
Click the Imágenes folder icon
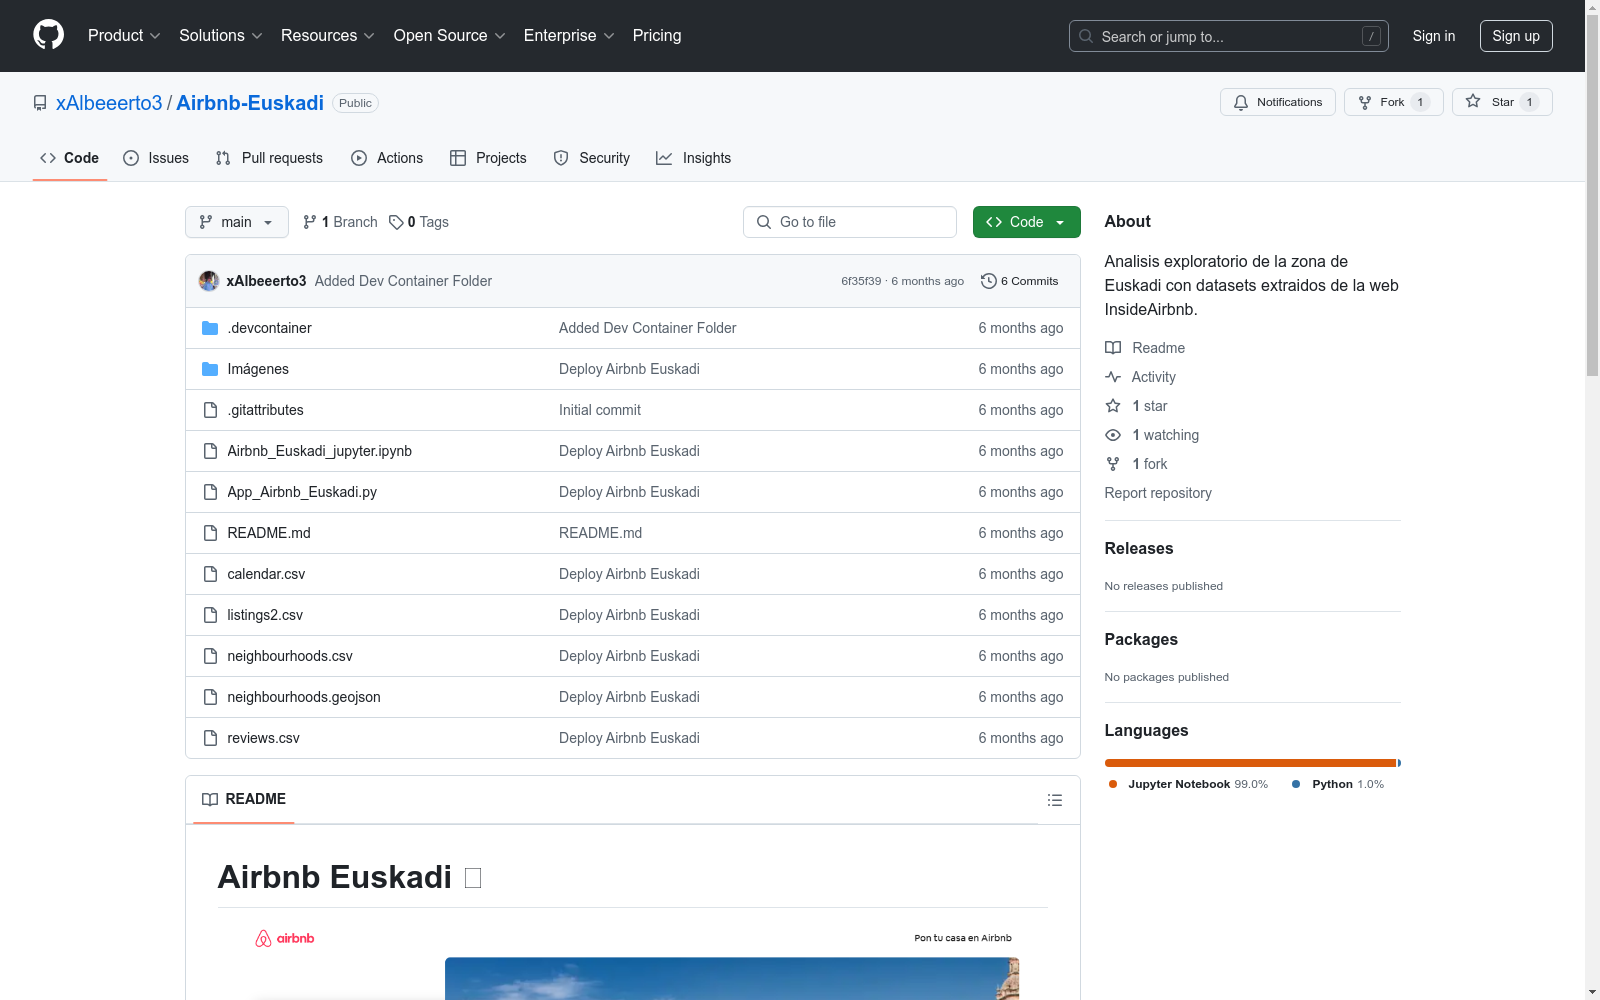(x=210, y=369)
